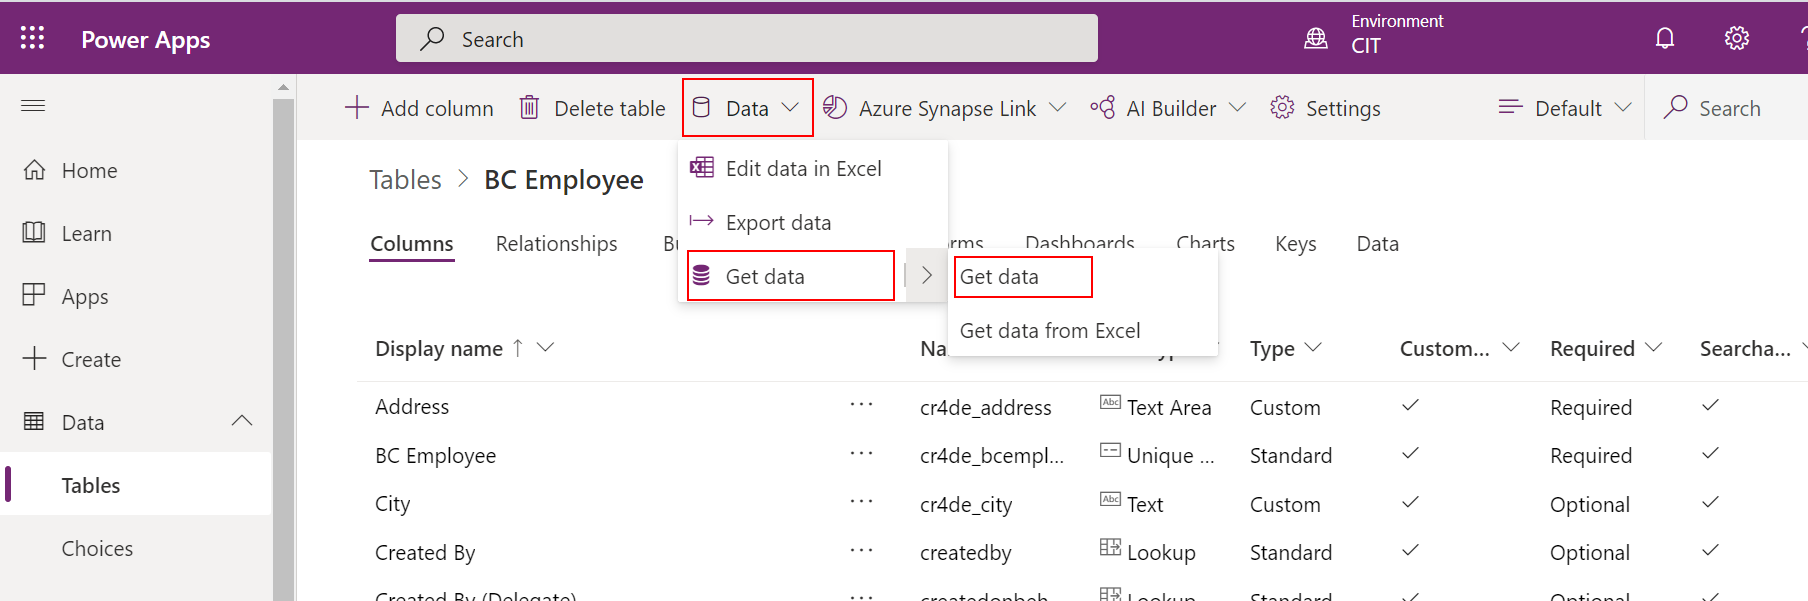The image size is (1808, 601).
Task: Click the sidebar scrollbar up arrow
Action: tap(283, 87)
